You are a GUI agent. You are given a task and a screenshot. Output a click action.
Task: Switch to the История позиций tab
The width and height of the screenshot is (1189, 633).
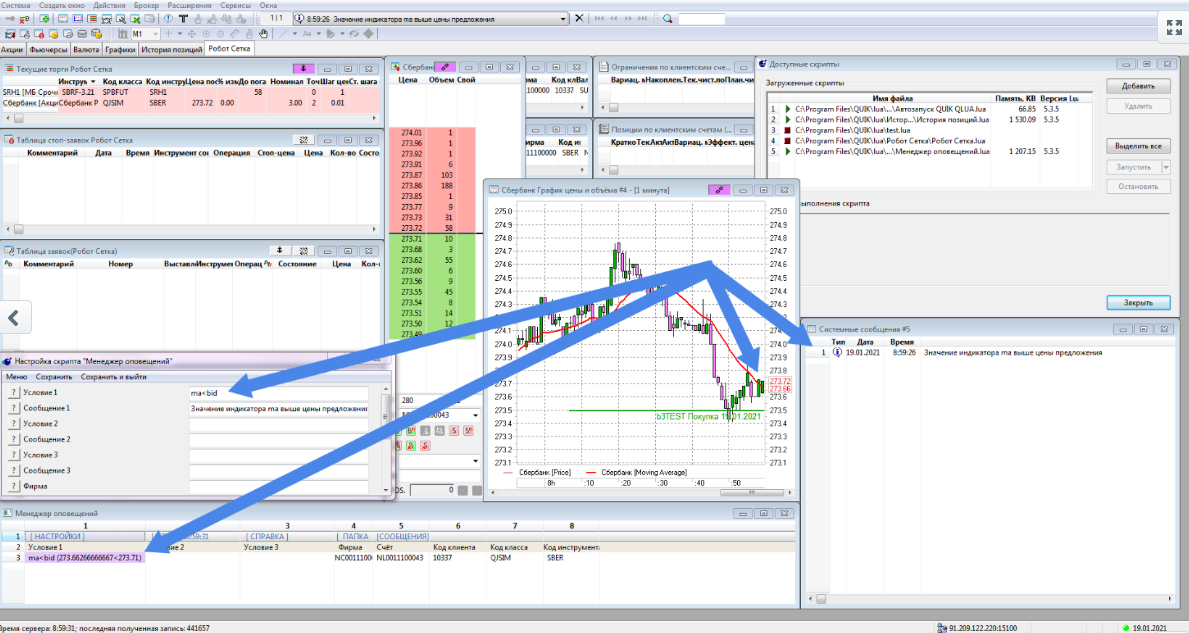(171, 49)
